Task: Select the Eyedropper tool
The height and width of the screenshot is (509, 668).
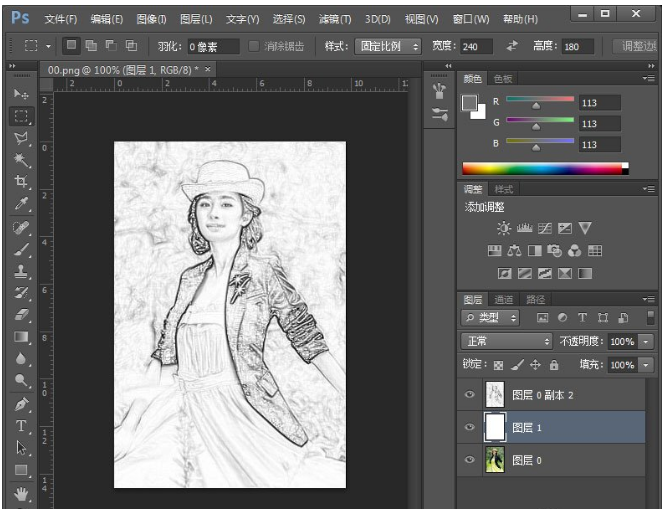Action: point(21,204)
